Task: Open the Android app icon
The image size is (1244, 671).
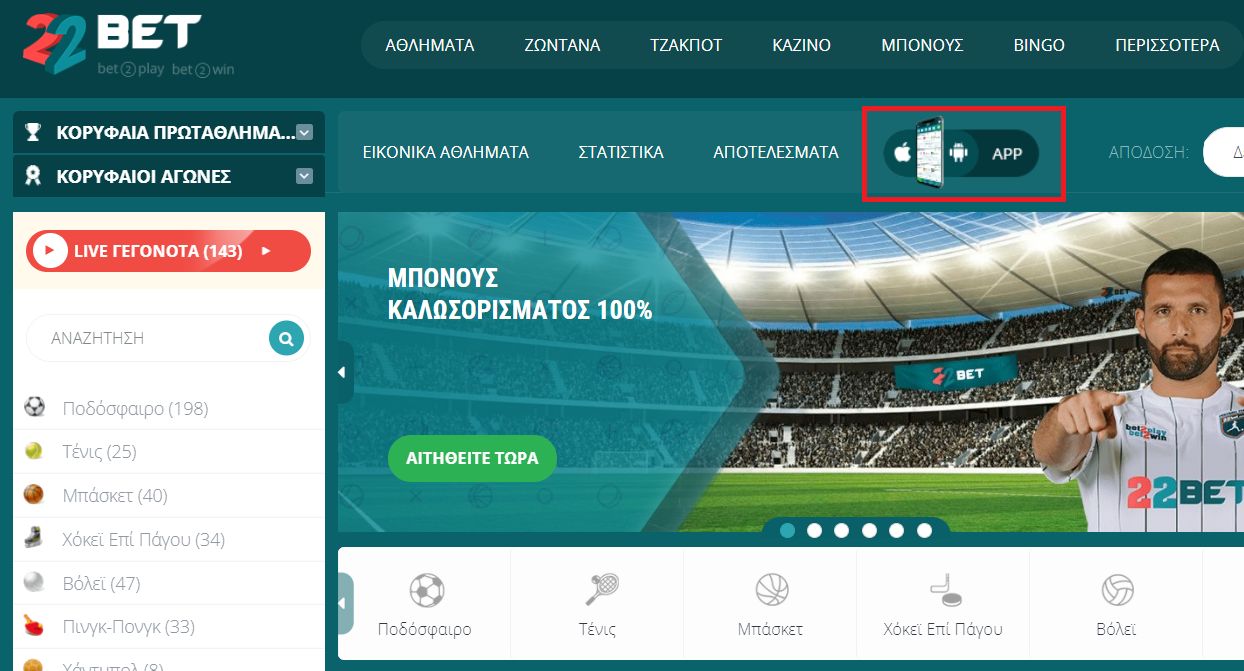Action: pyautogui.click(x=959, y=153)
